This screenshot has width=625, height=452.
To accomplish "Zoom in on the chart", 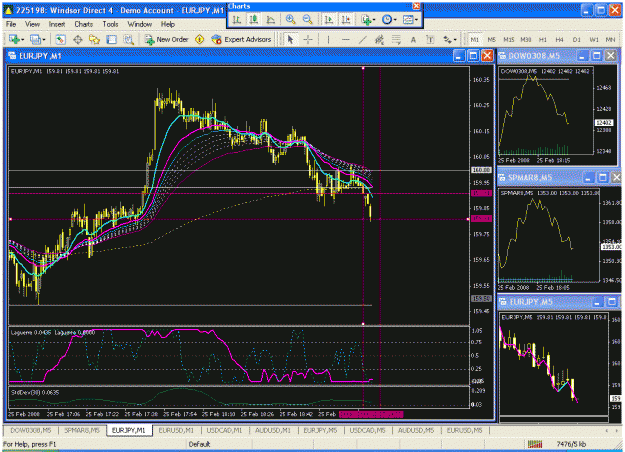I will pos(291,20).
